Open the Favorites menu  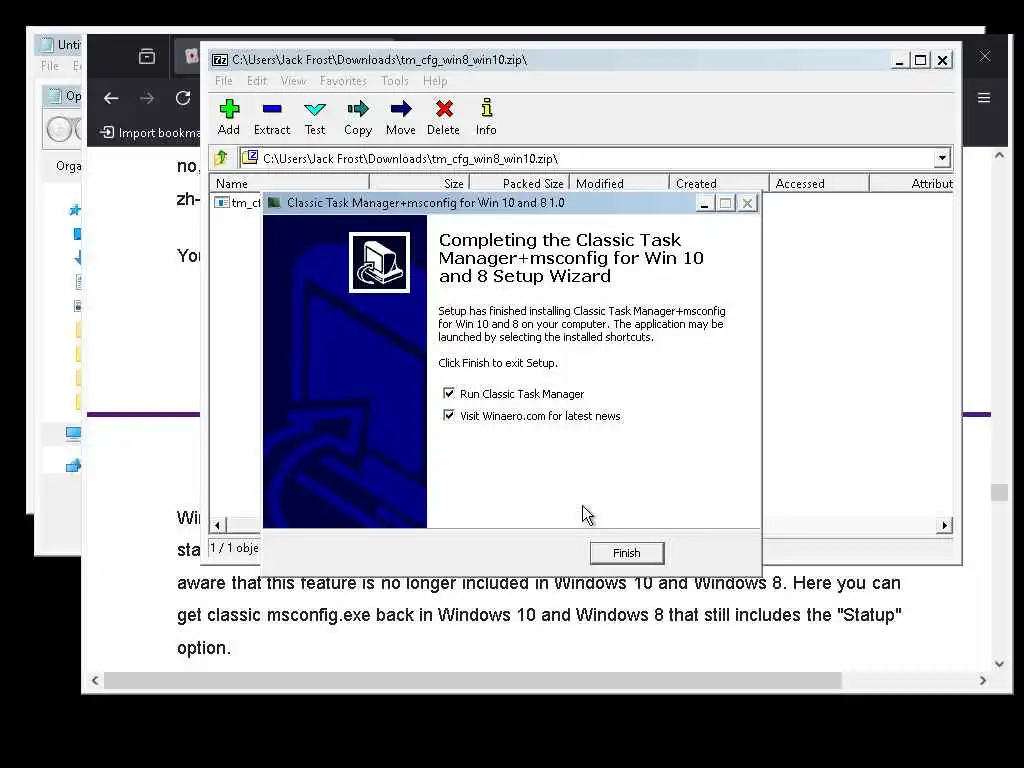tap(343, 81)
